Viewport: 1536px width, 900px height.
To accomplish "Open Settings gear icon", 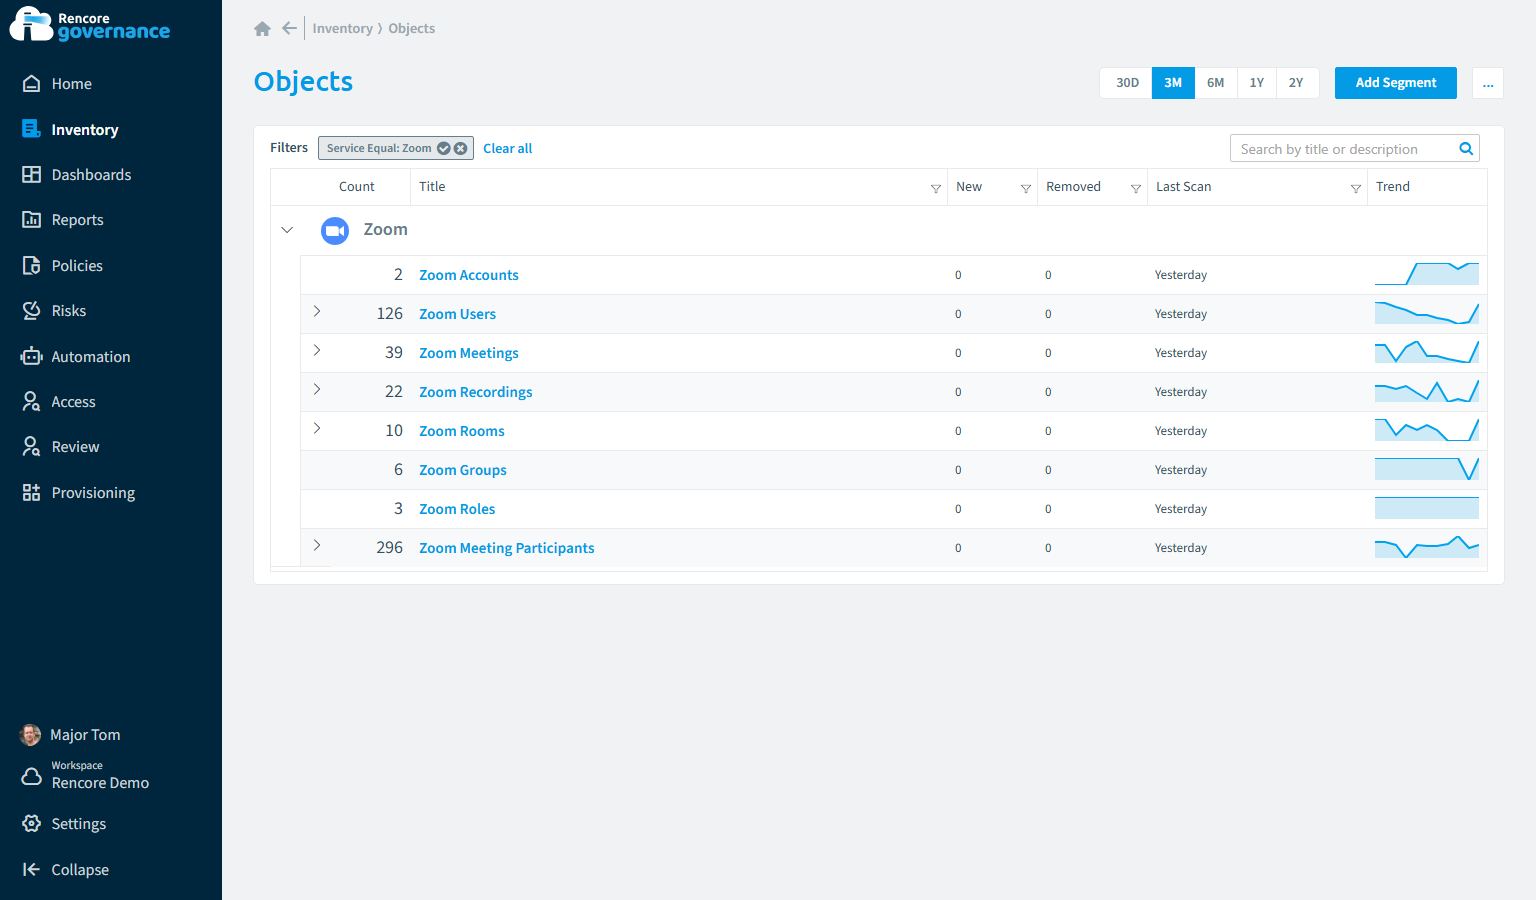I will (x=31, y=824).
